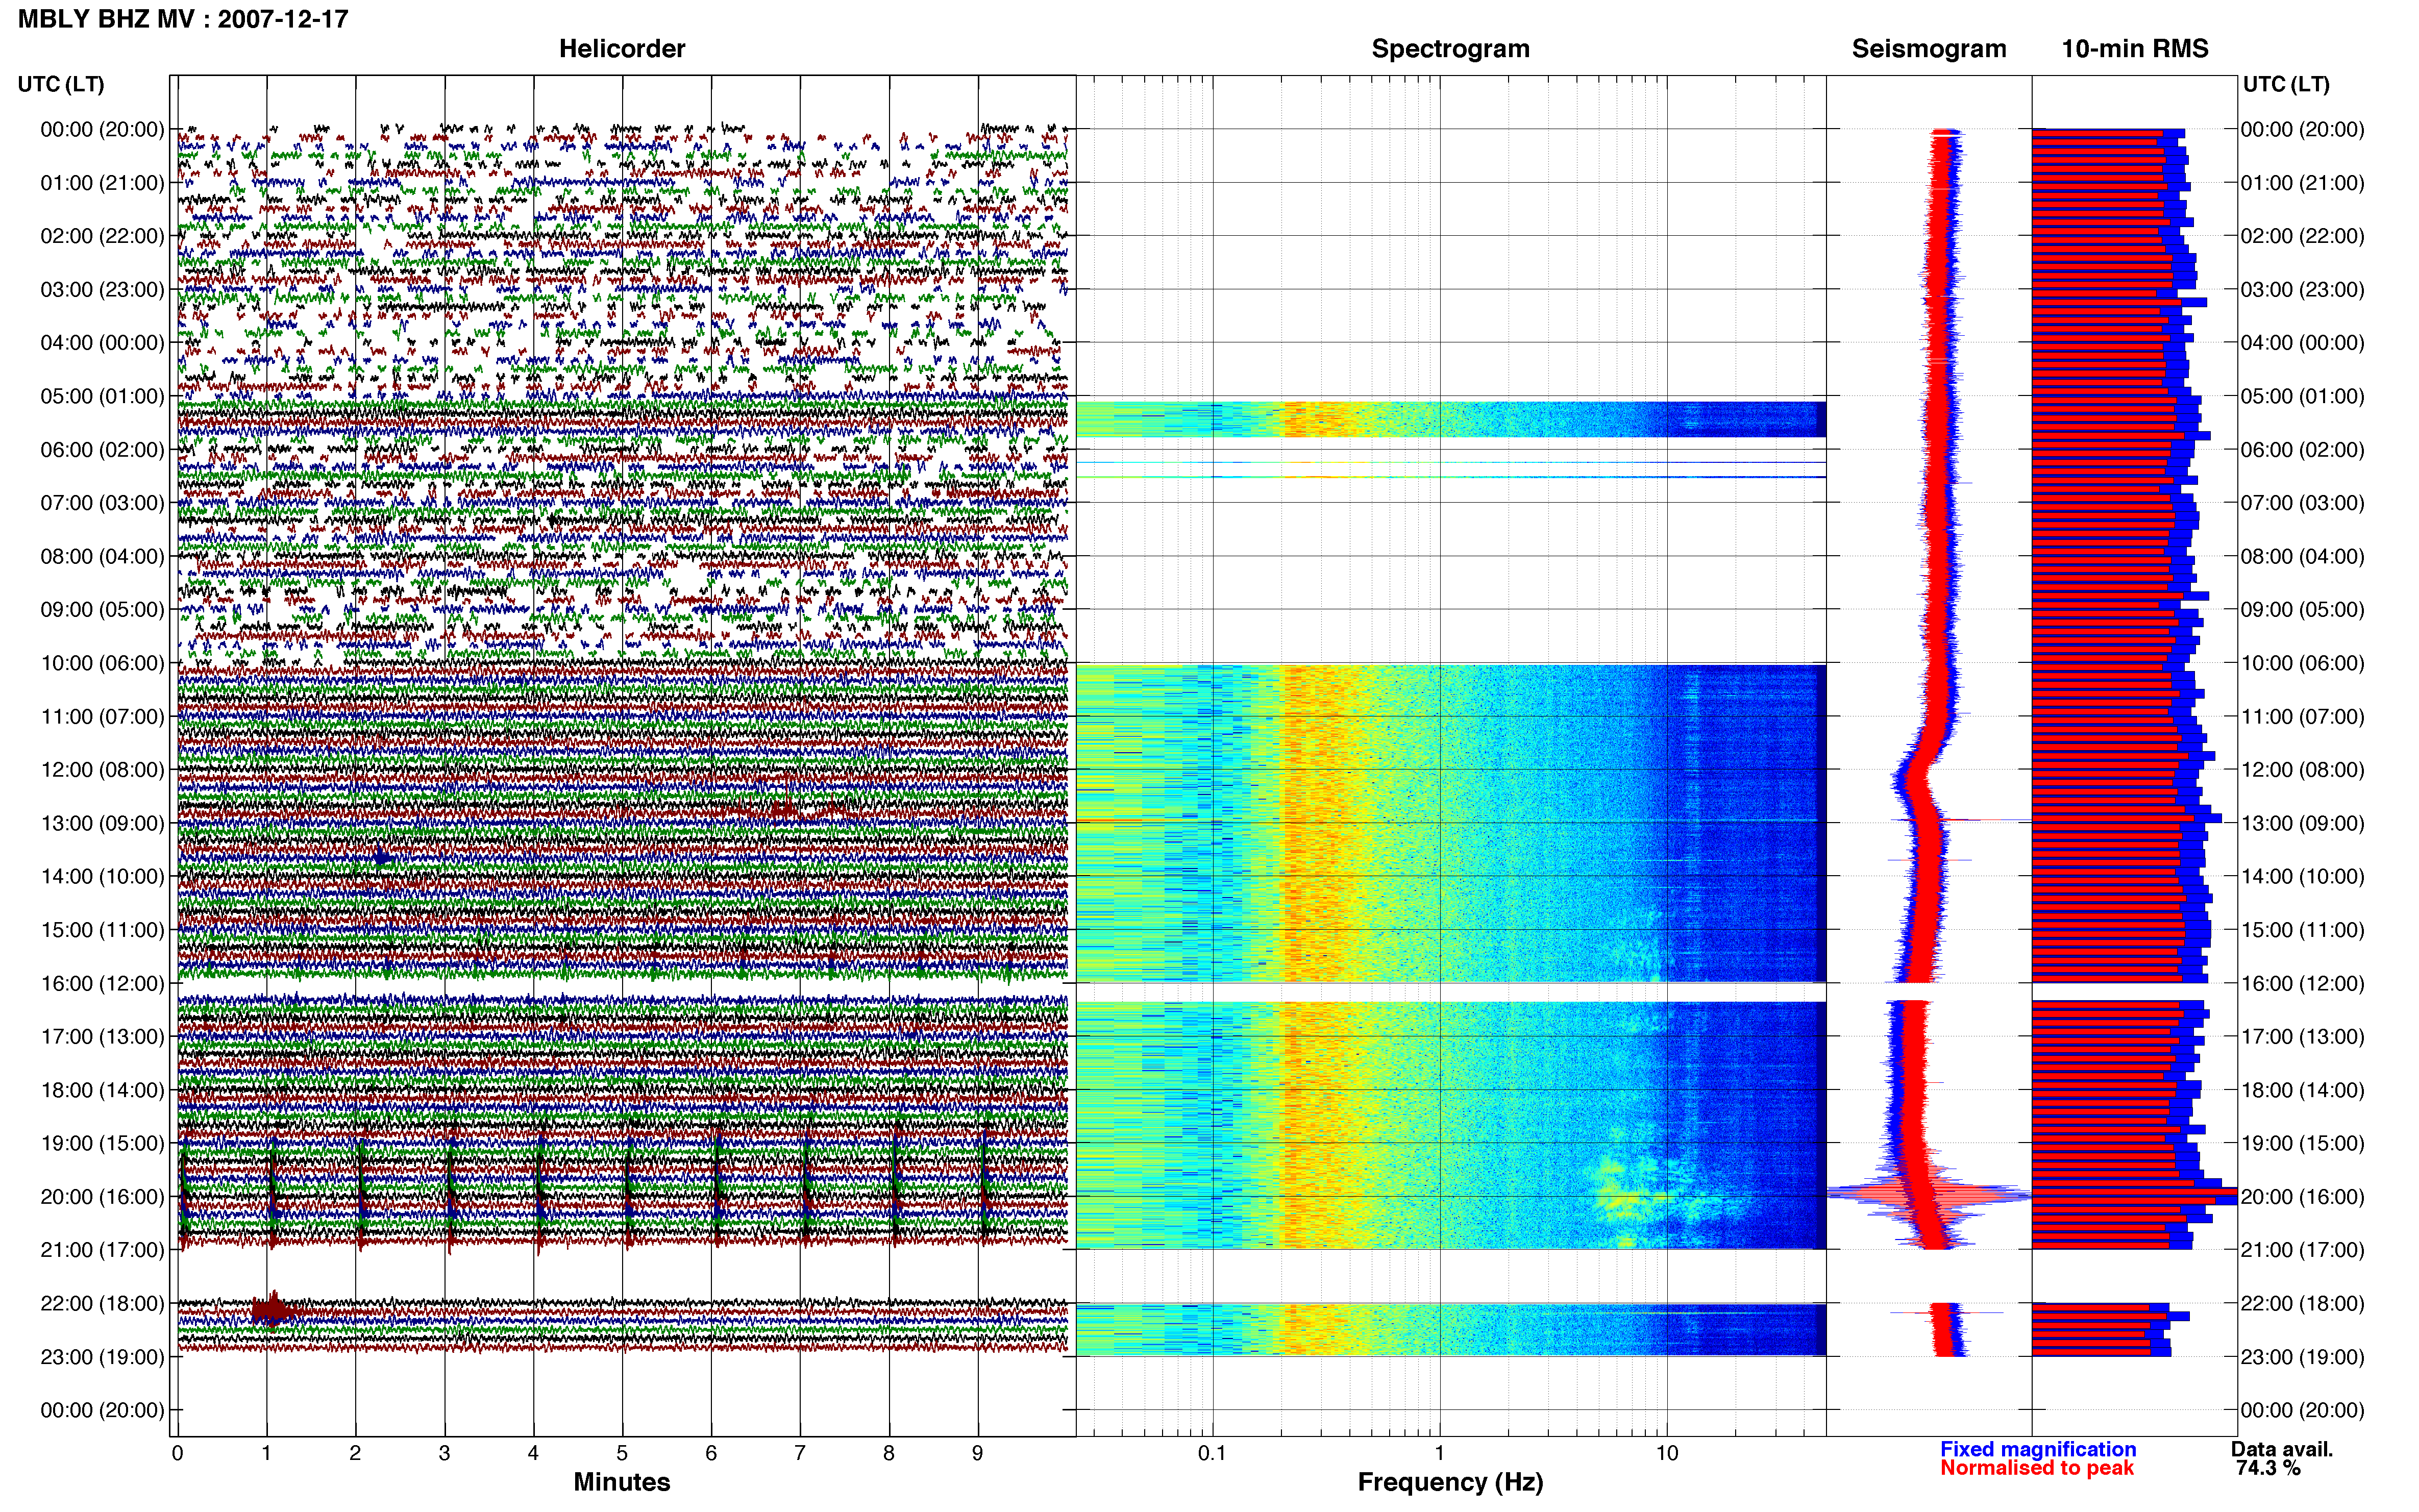Click tick "3" on the Minutes axis
This screenshot has width=2419, height=1512.
[x=444, y=1453]
